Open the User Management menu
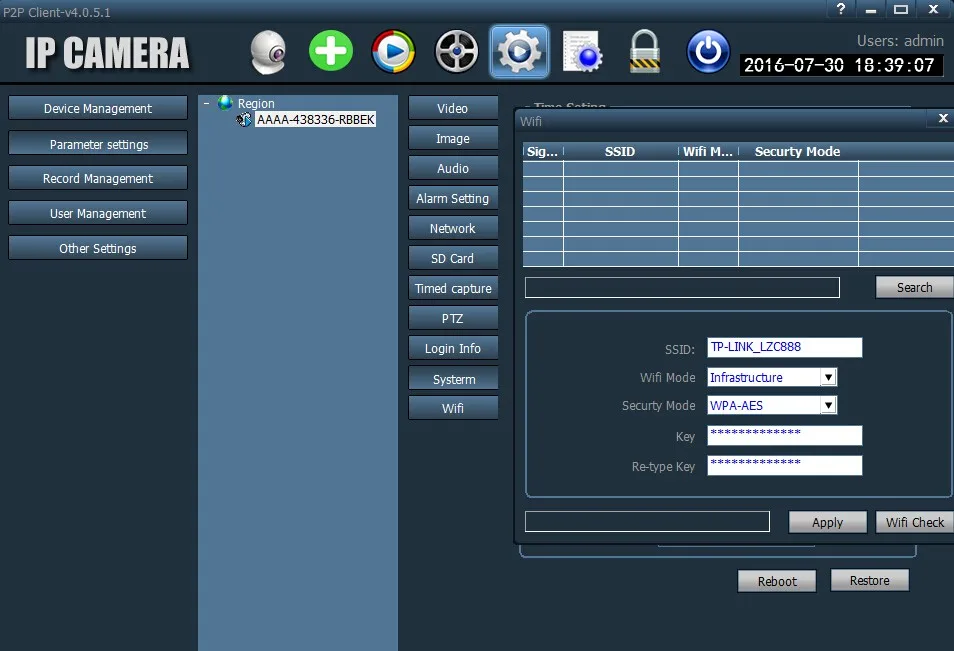The image size is (954, 651). pyautogui.click(x=97, y=212)
